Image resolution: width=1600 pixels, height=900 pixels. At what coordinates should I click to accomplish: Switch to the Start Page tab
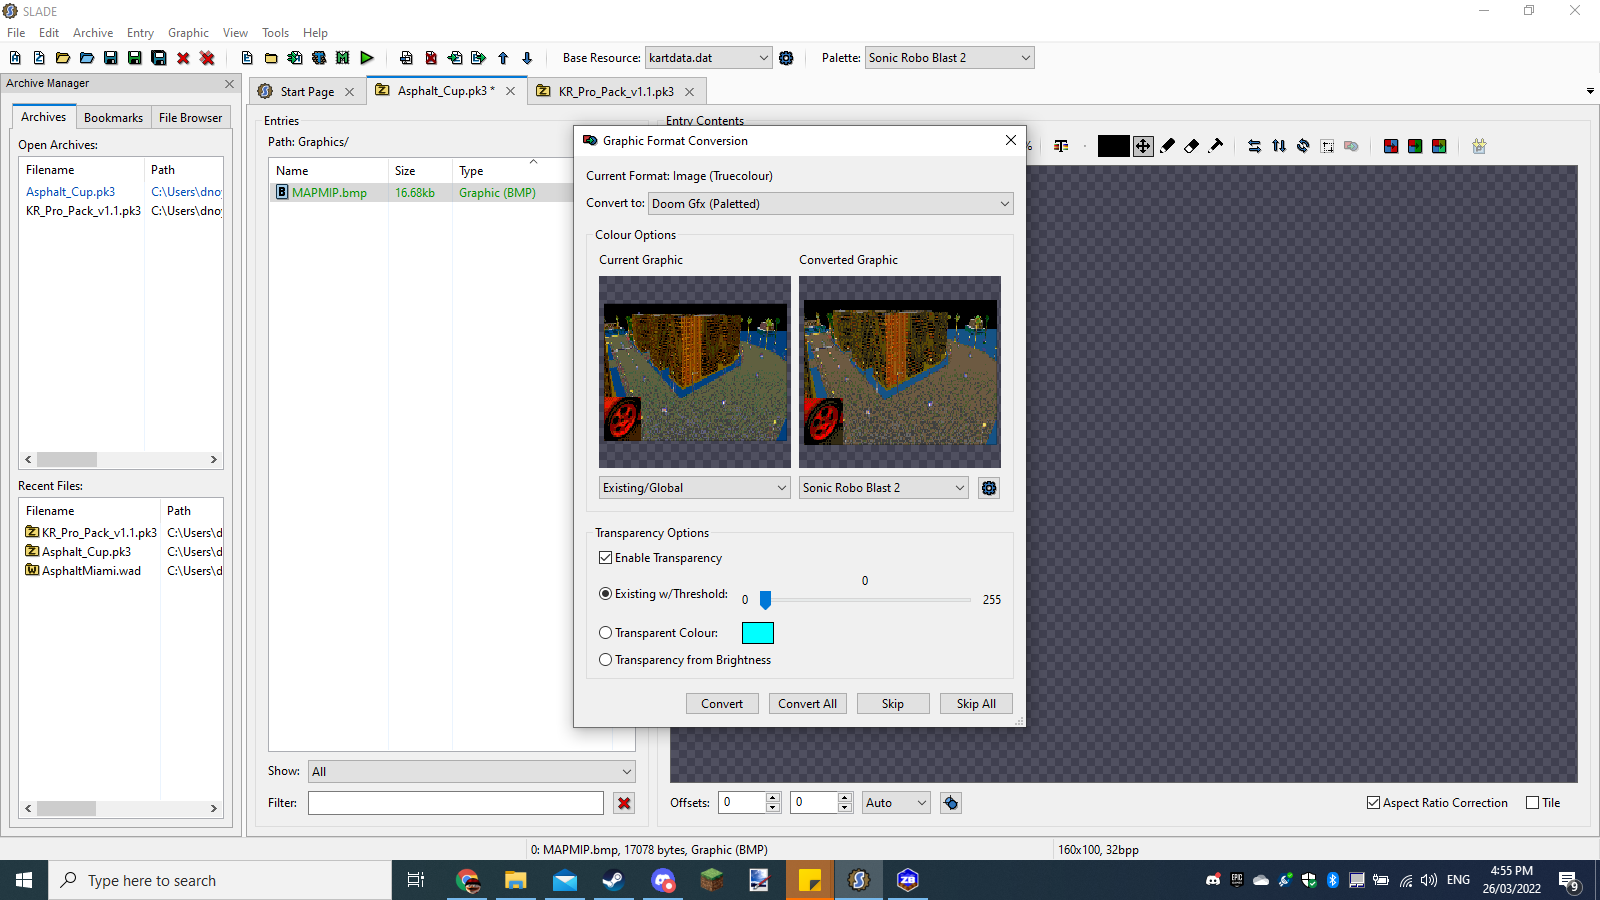pyautogui.click(x=307, y=91)
